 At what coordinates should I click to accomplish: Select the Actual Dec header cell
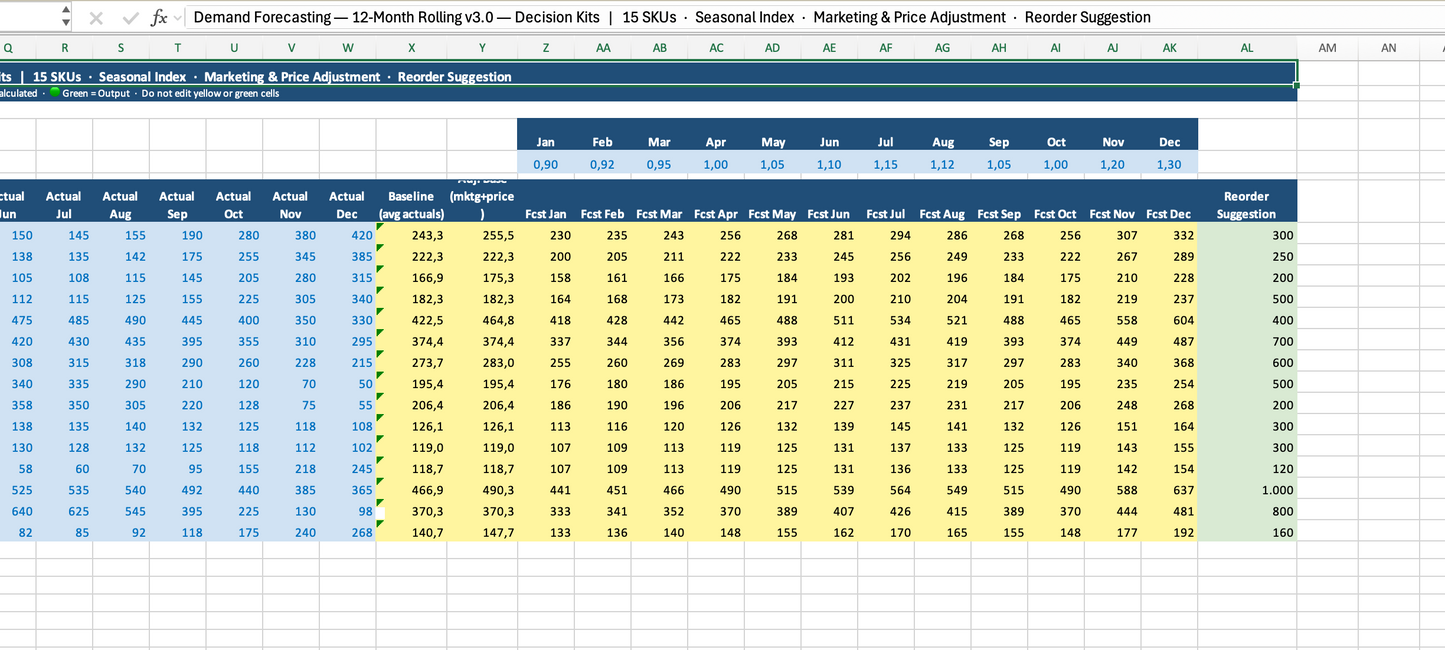point(347,205)
